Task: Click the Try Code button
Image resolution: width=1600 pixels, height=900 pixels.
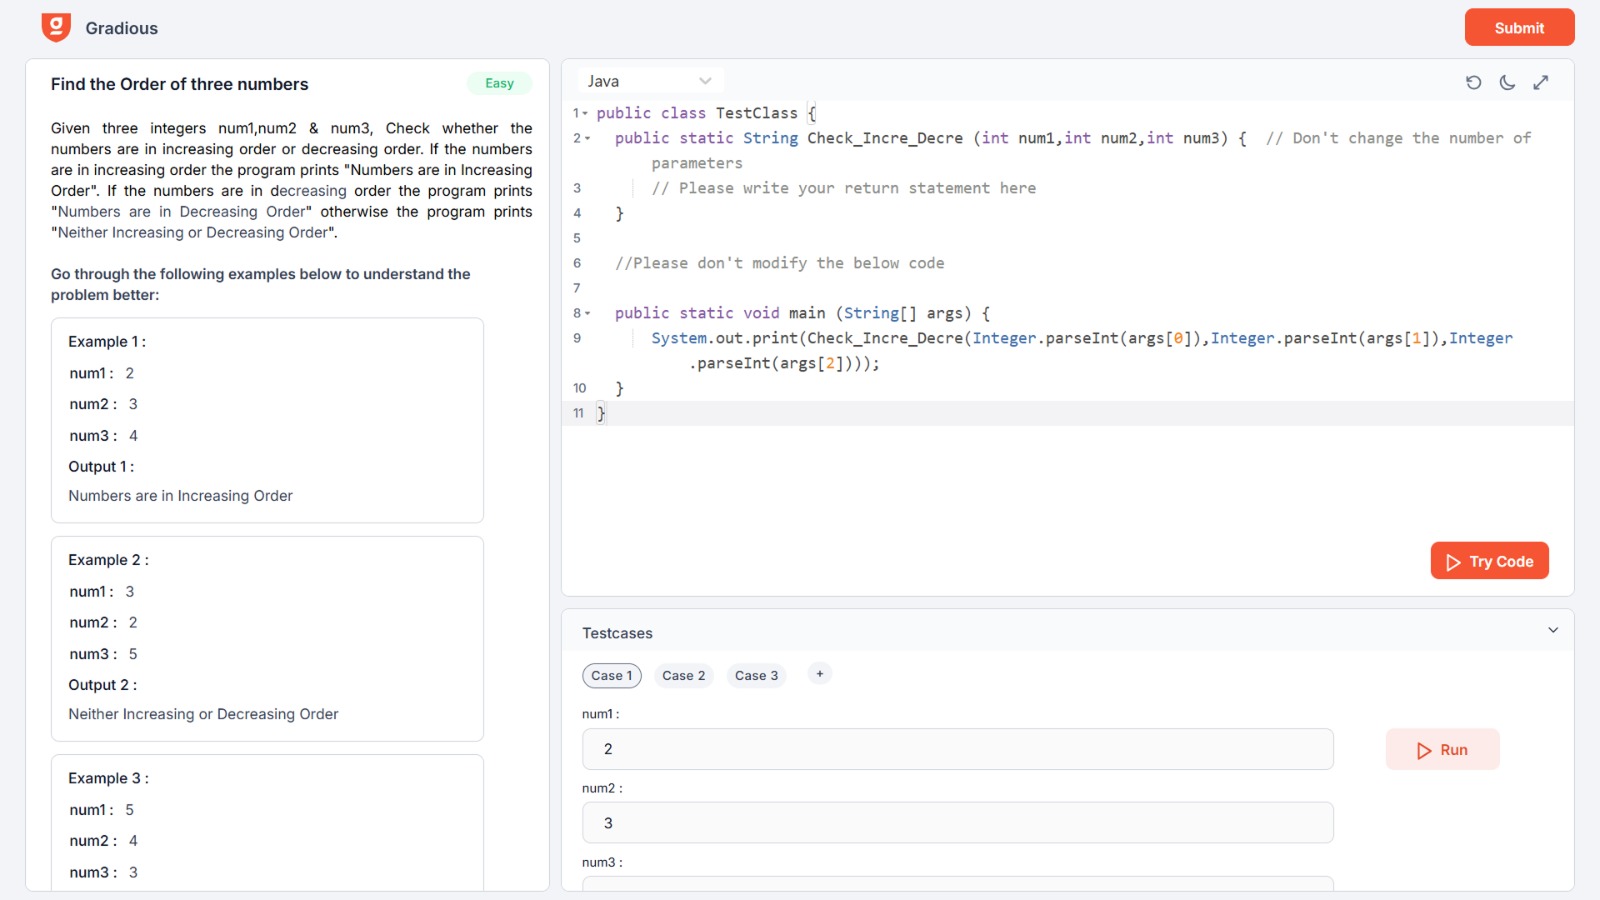Action: [1489, 561]
